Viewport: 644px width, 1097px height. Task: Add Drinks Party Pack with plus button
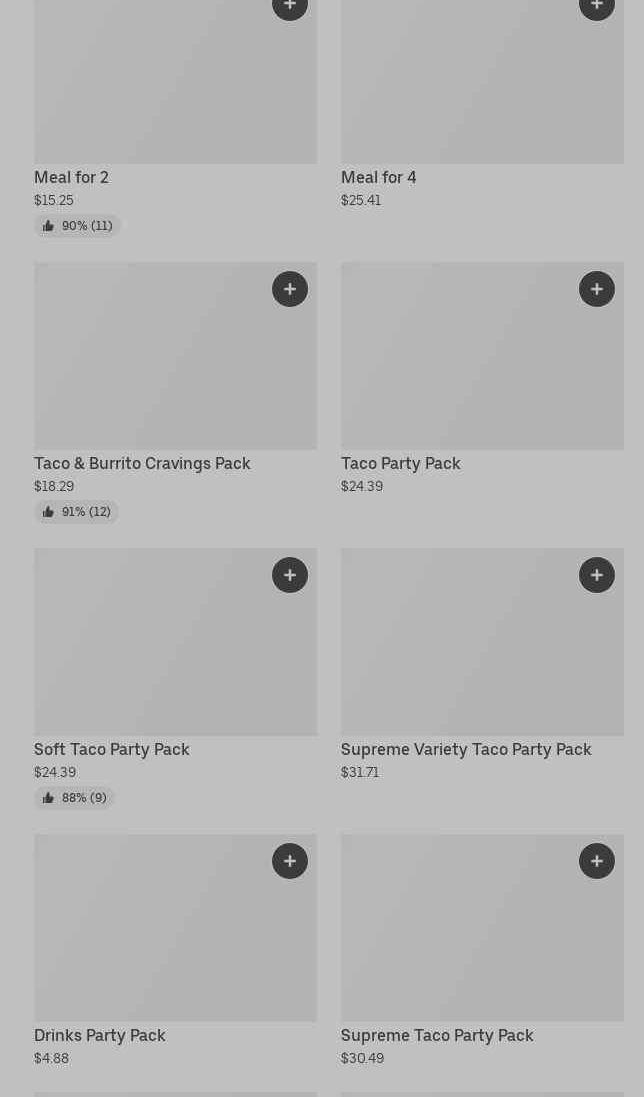click(x=290, y=861)
